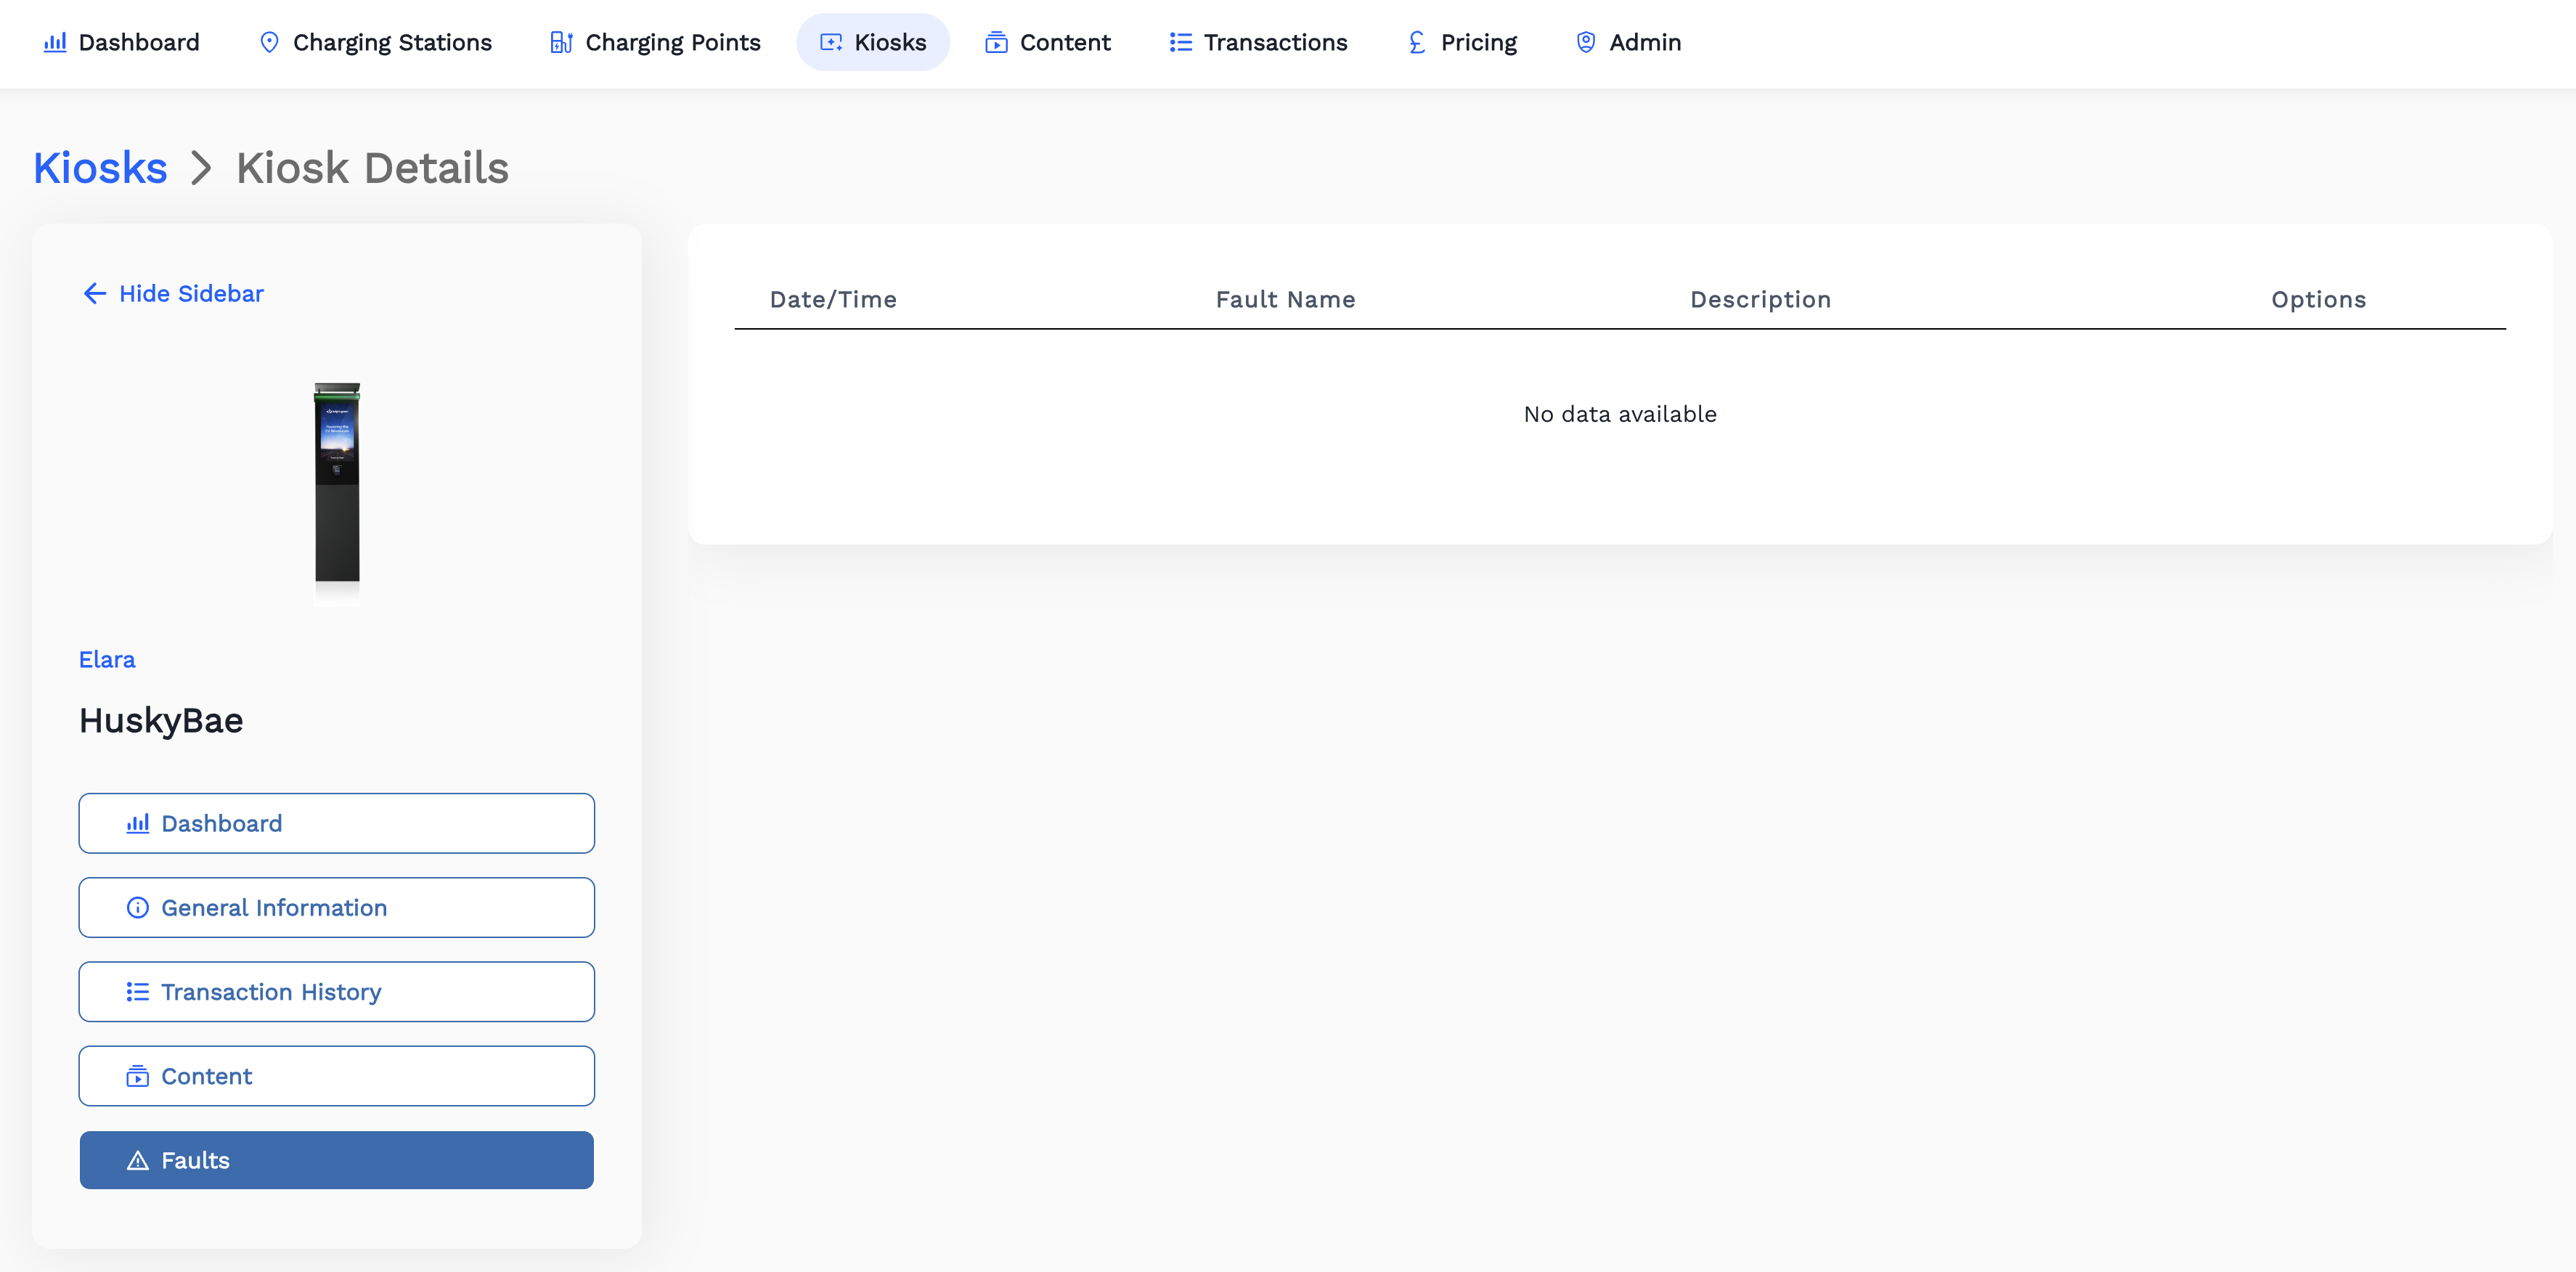Click the Date/Time column header
Image resolution: width=2576 pixels, height=1272 pixels.
(832, 299)
